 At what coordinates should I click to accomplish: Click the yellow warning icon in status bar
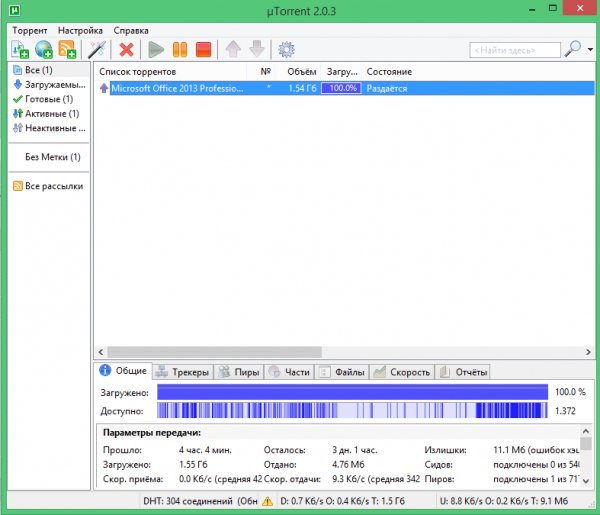coord(267,501)
